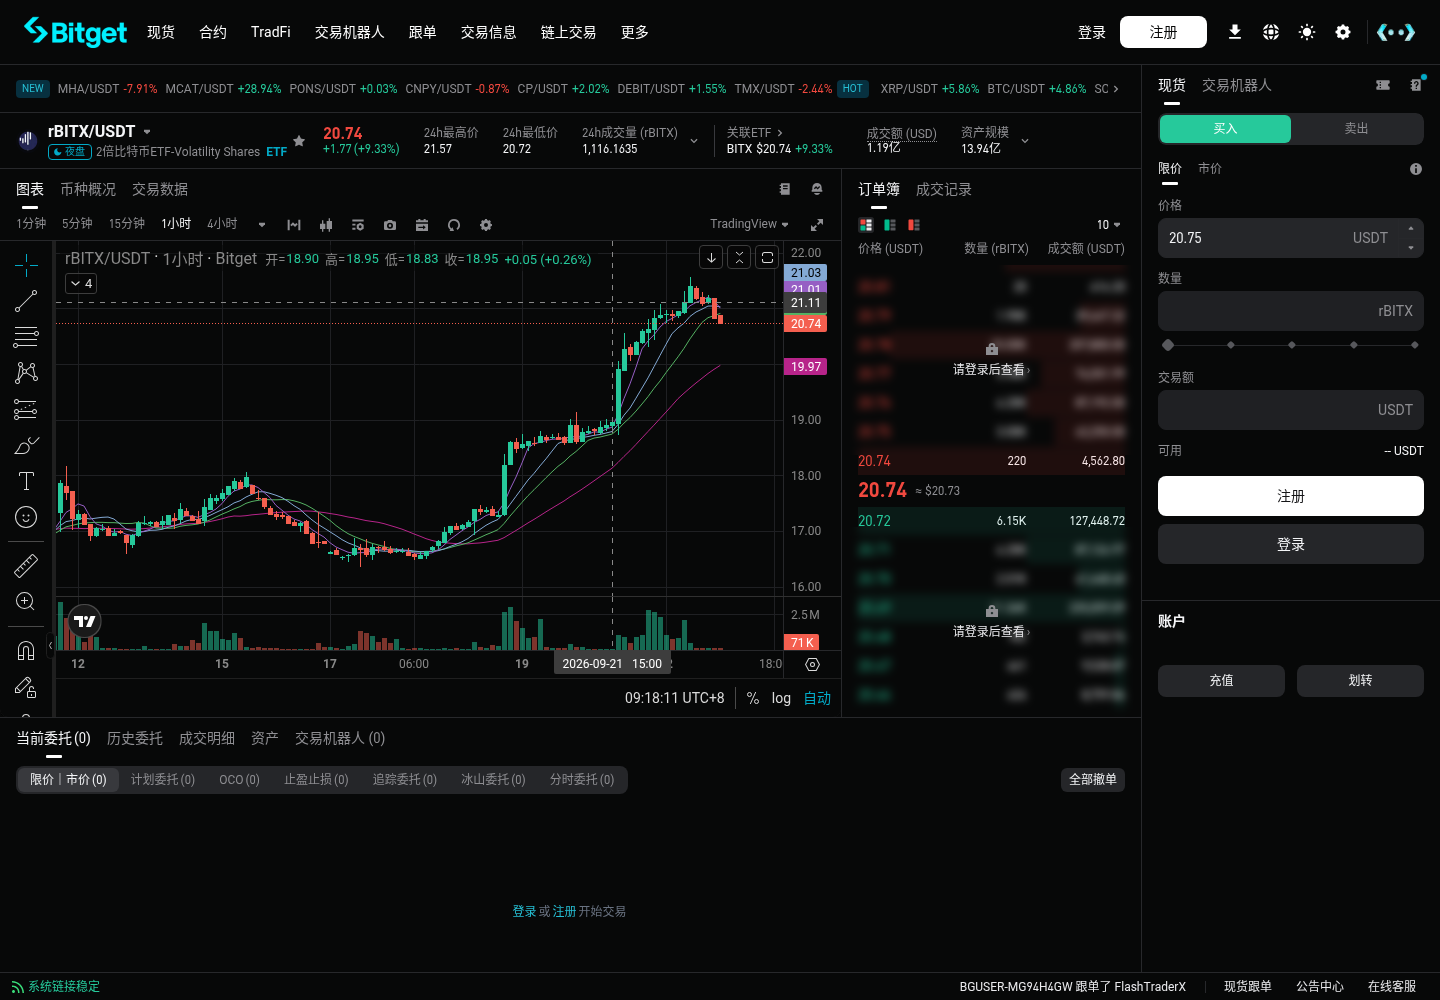
Task: Click the price input field 20.75
Action: click(1291, 238)
